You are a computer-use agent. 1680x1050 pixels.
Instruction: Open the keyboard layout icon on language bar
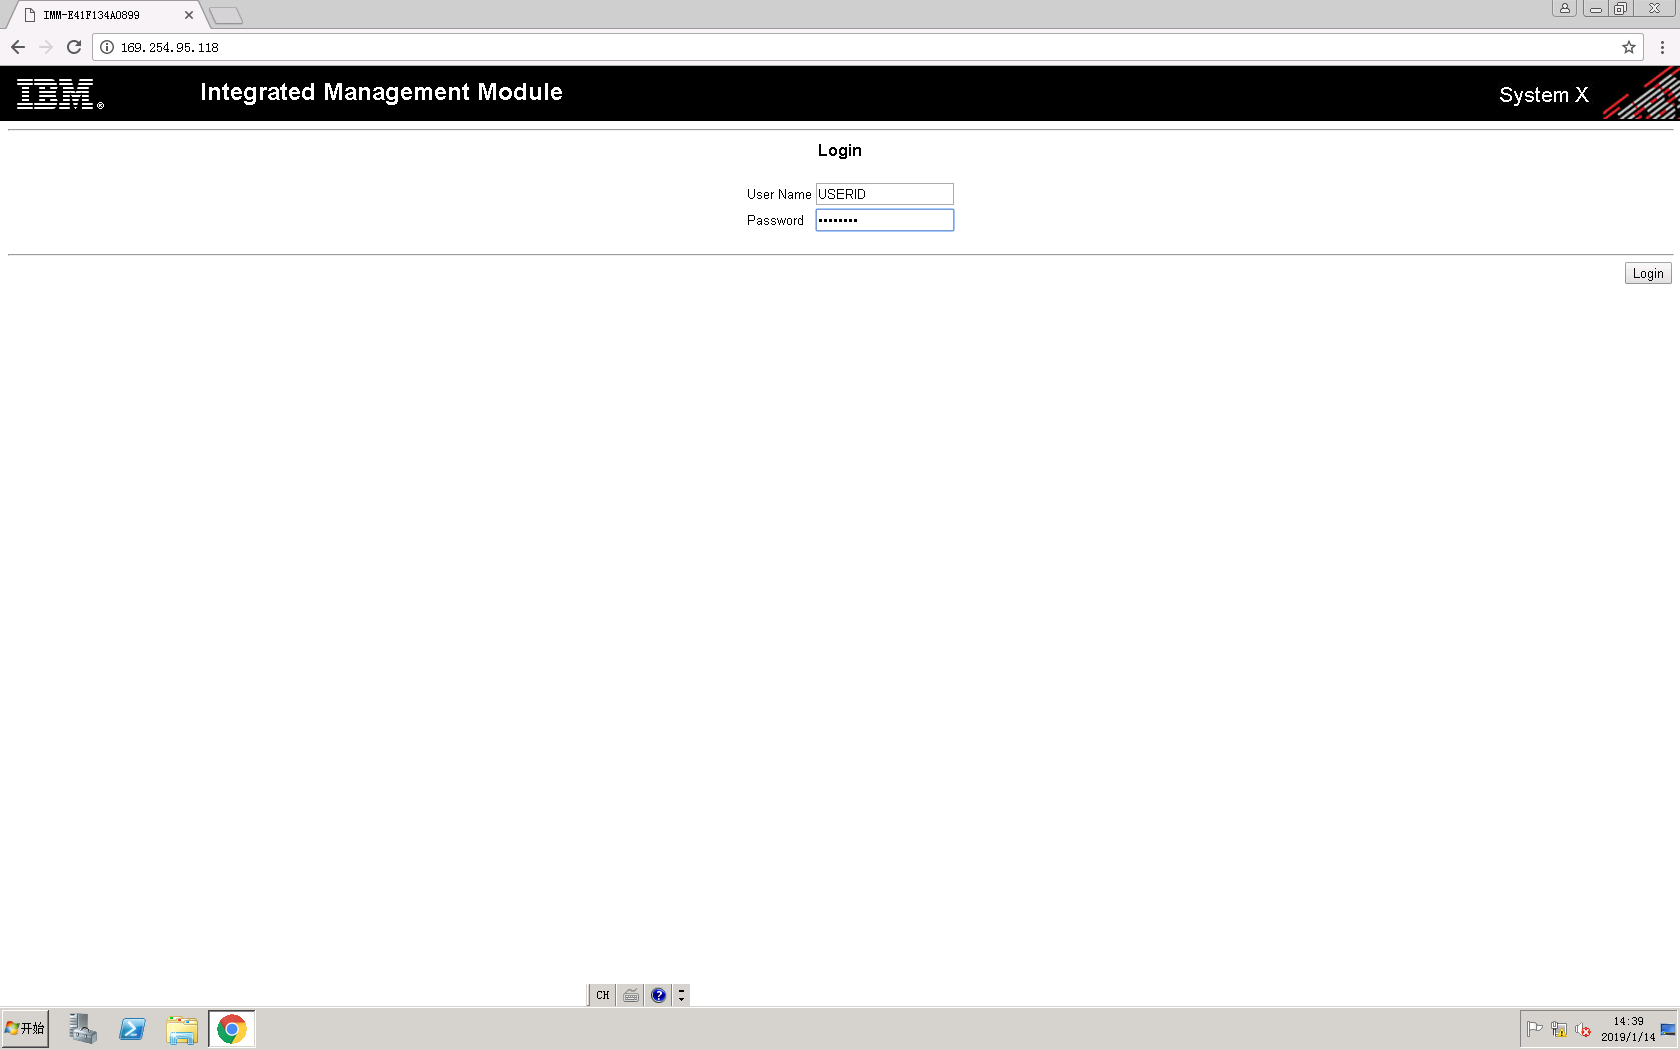tap(630, 995)
